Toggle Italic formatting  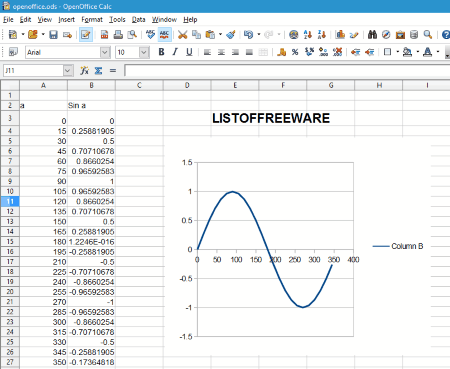tap(175, 52)
